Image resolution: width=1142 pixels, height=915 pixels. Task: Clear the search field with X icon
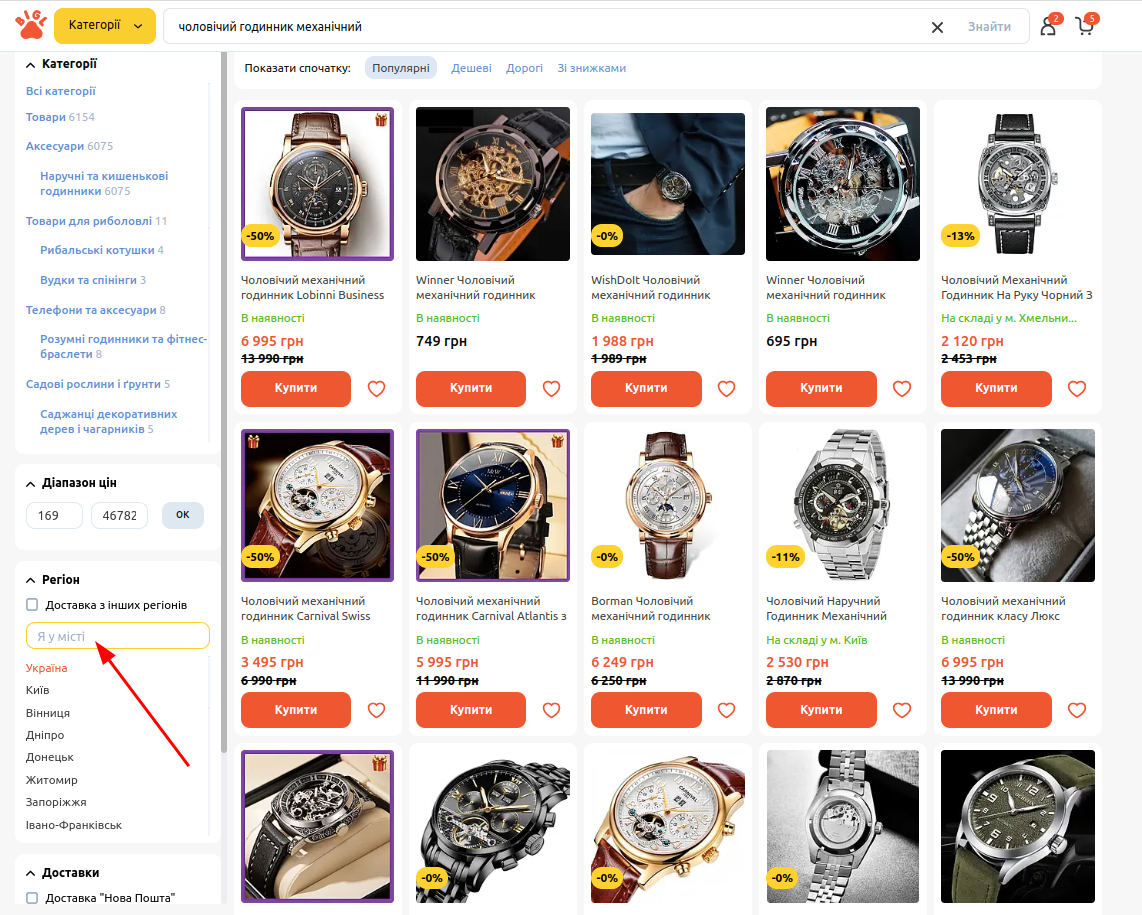pos(937,27)
